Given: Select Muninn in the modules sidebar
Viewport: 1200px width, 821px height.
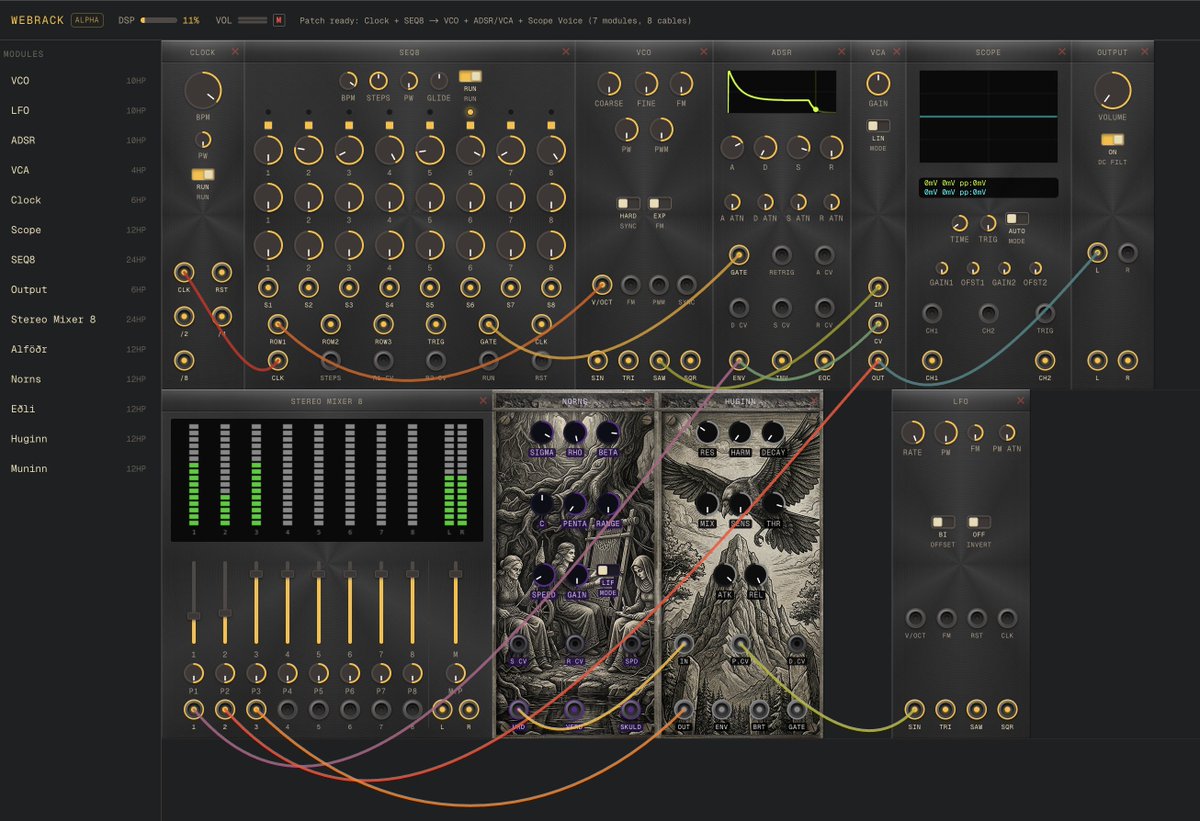Looking at the screenshot, I should 80,468.
